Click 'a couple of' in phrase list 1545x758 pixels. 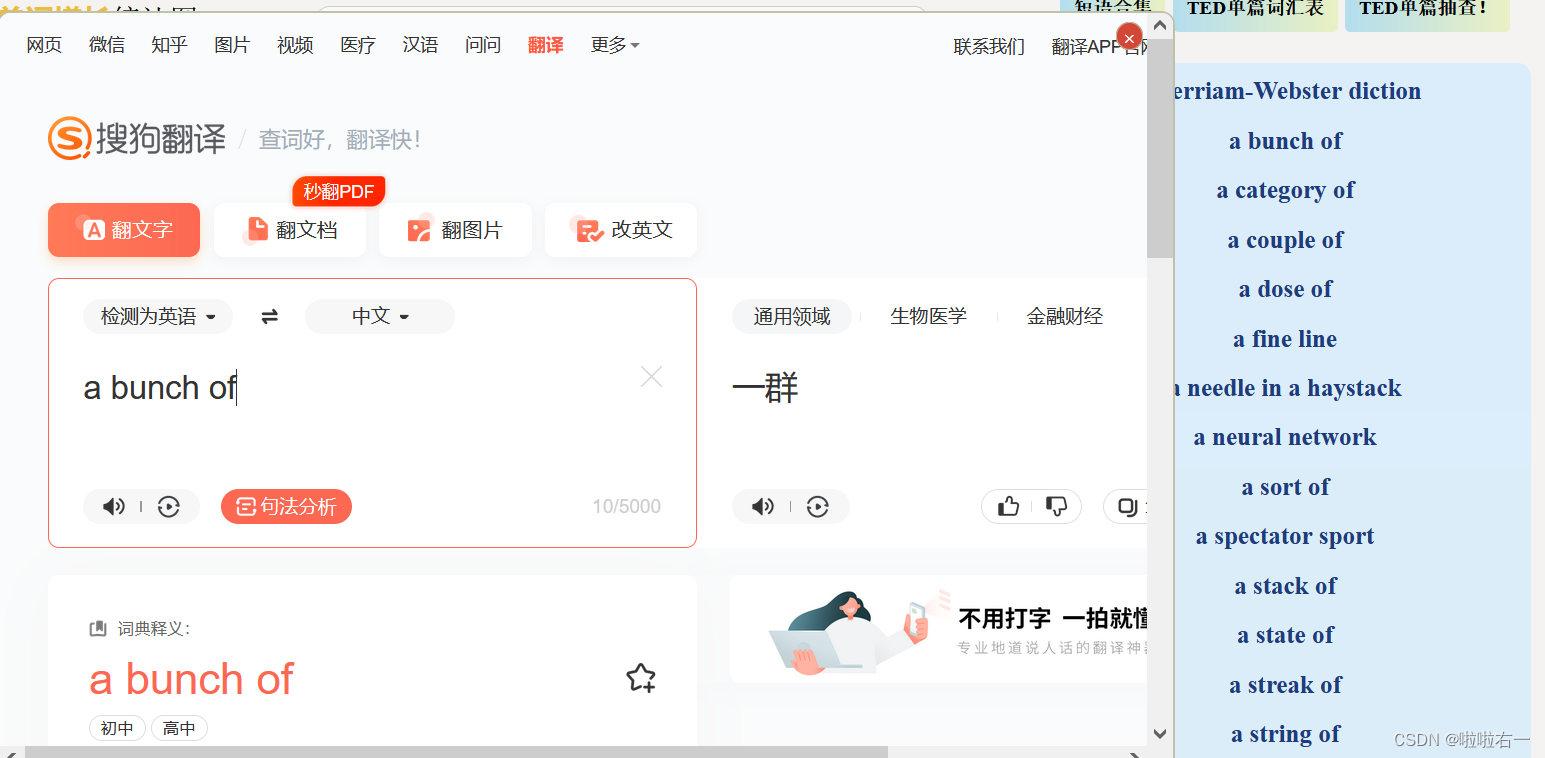[1285, 240]
